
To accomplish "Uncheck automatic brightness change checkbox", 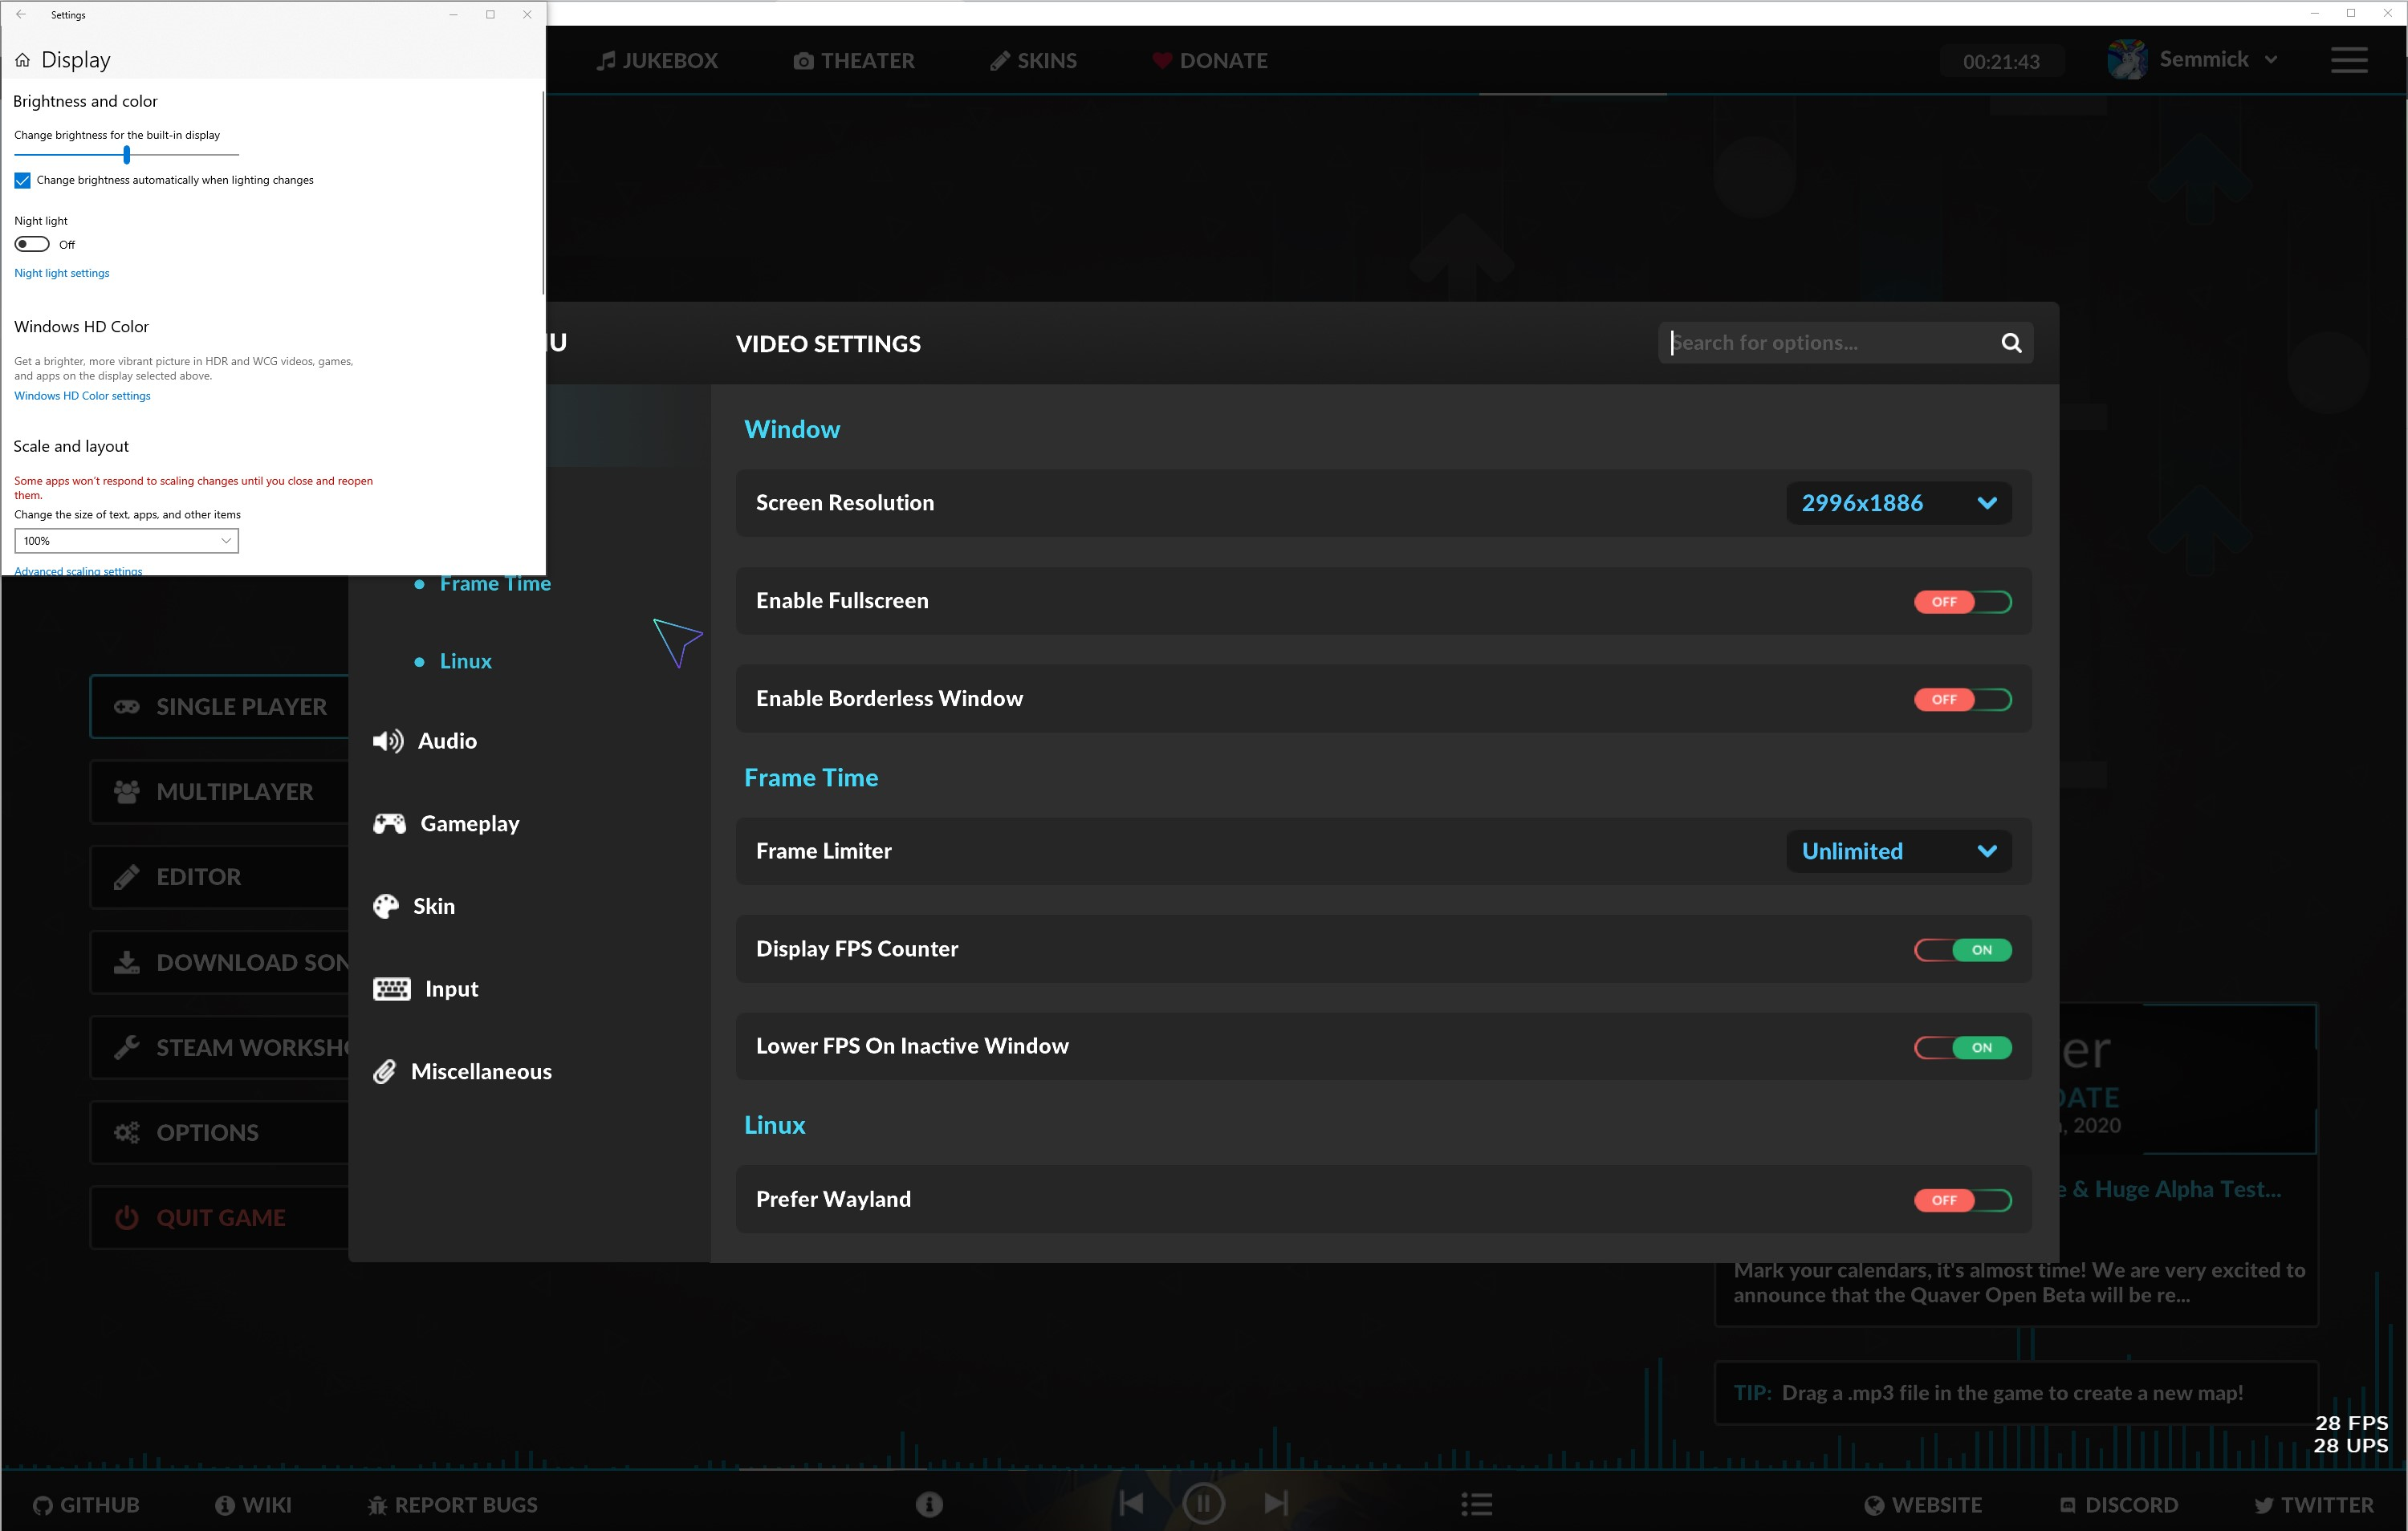I will click(x=23, y=181).
